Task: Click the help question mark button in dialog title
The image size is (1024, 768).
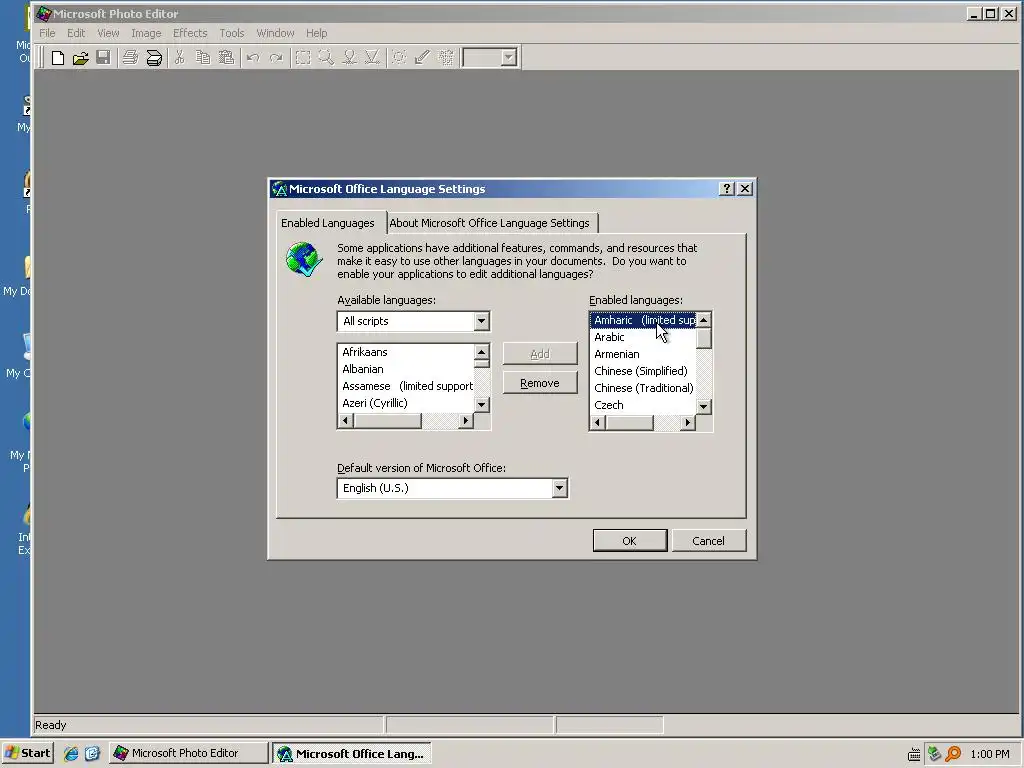Action: click(x=726, y=189)
